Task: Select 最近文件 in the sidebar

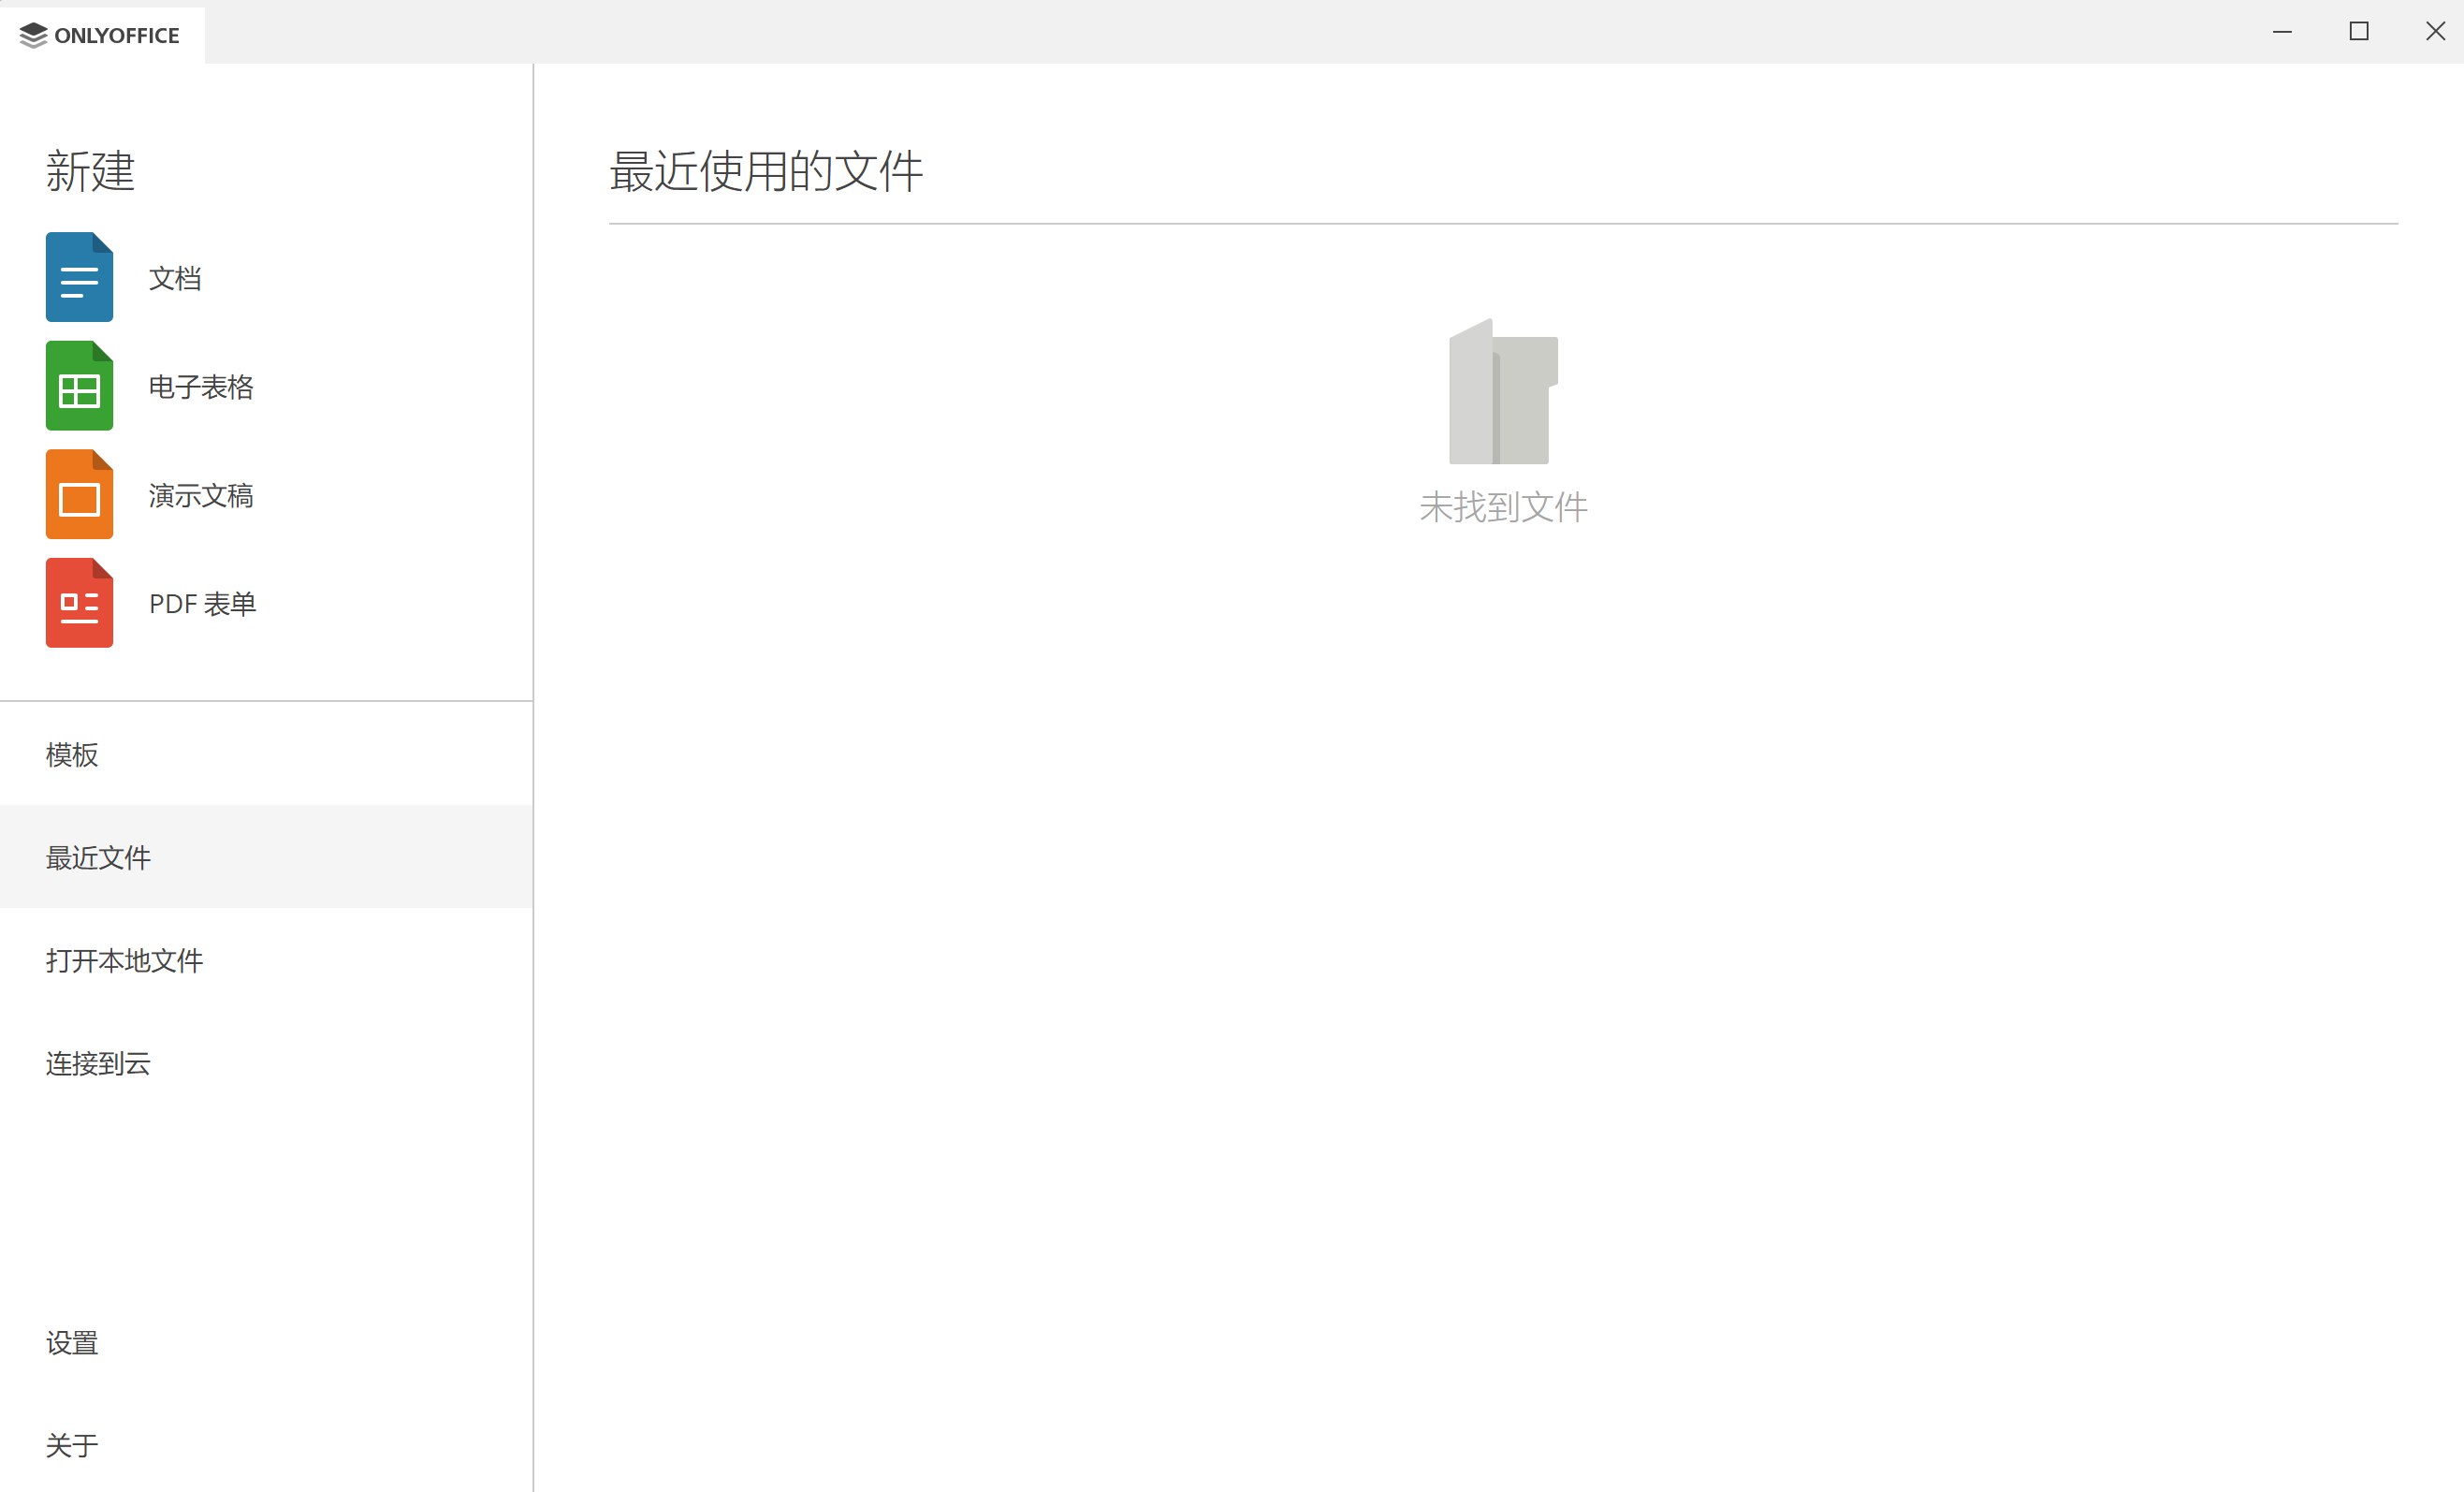Action: 98,858
